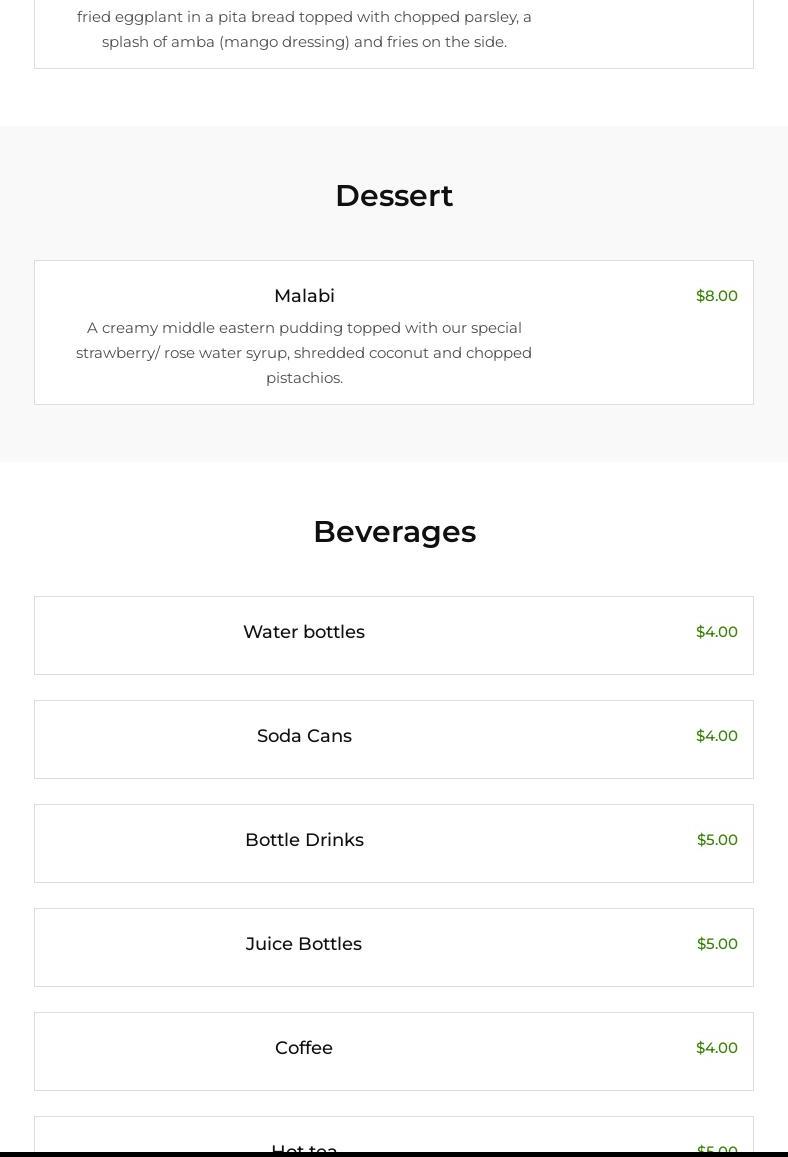Click the Hot tea item
This screenshot has width=788, height=1157.
point(304,1148)
